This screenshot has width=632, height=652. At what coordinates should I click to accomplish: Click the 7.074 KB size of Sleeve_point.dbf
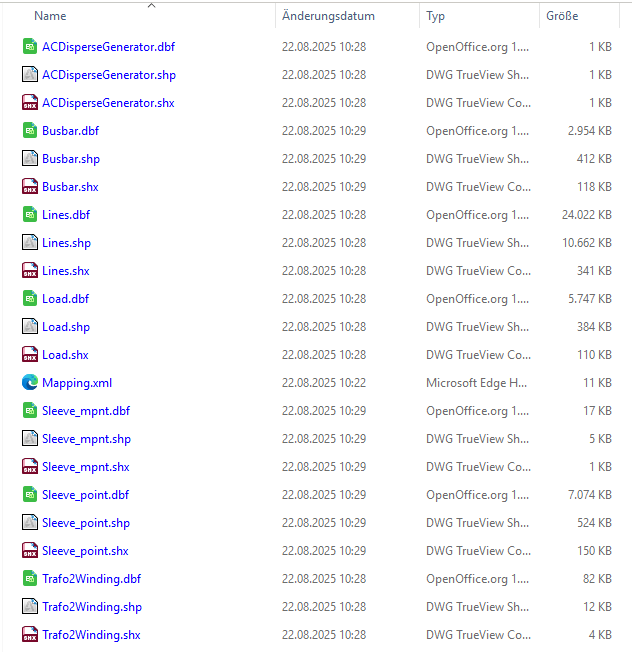(x=590, y=494)
